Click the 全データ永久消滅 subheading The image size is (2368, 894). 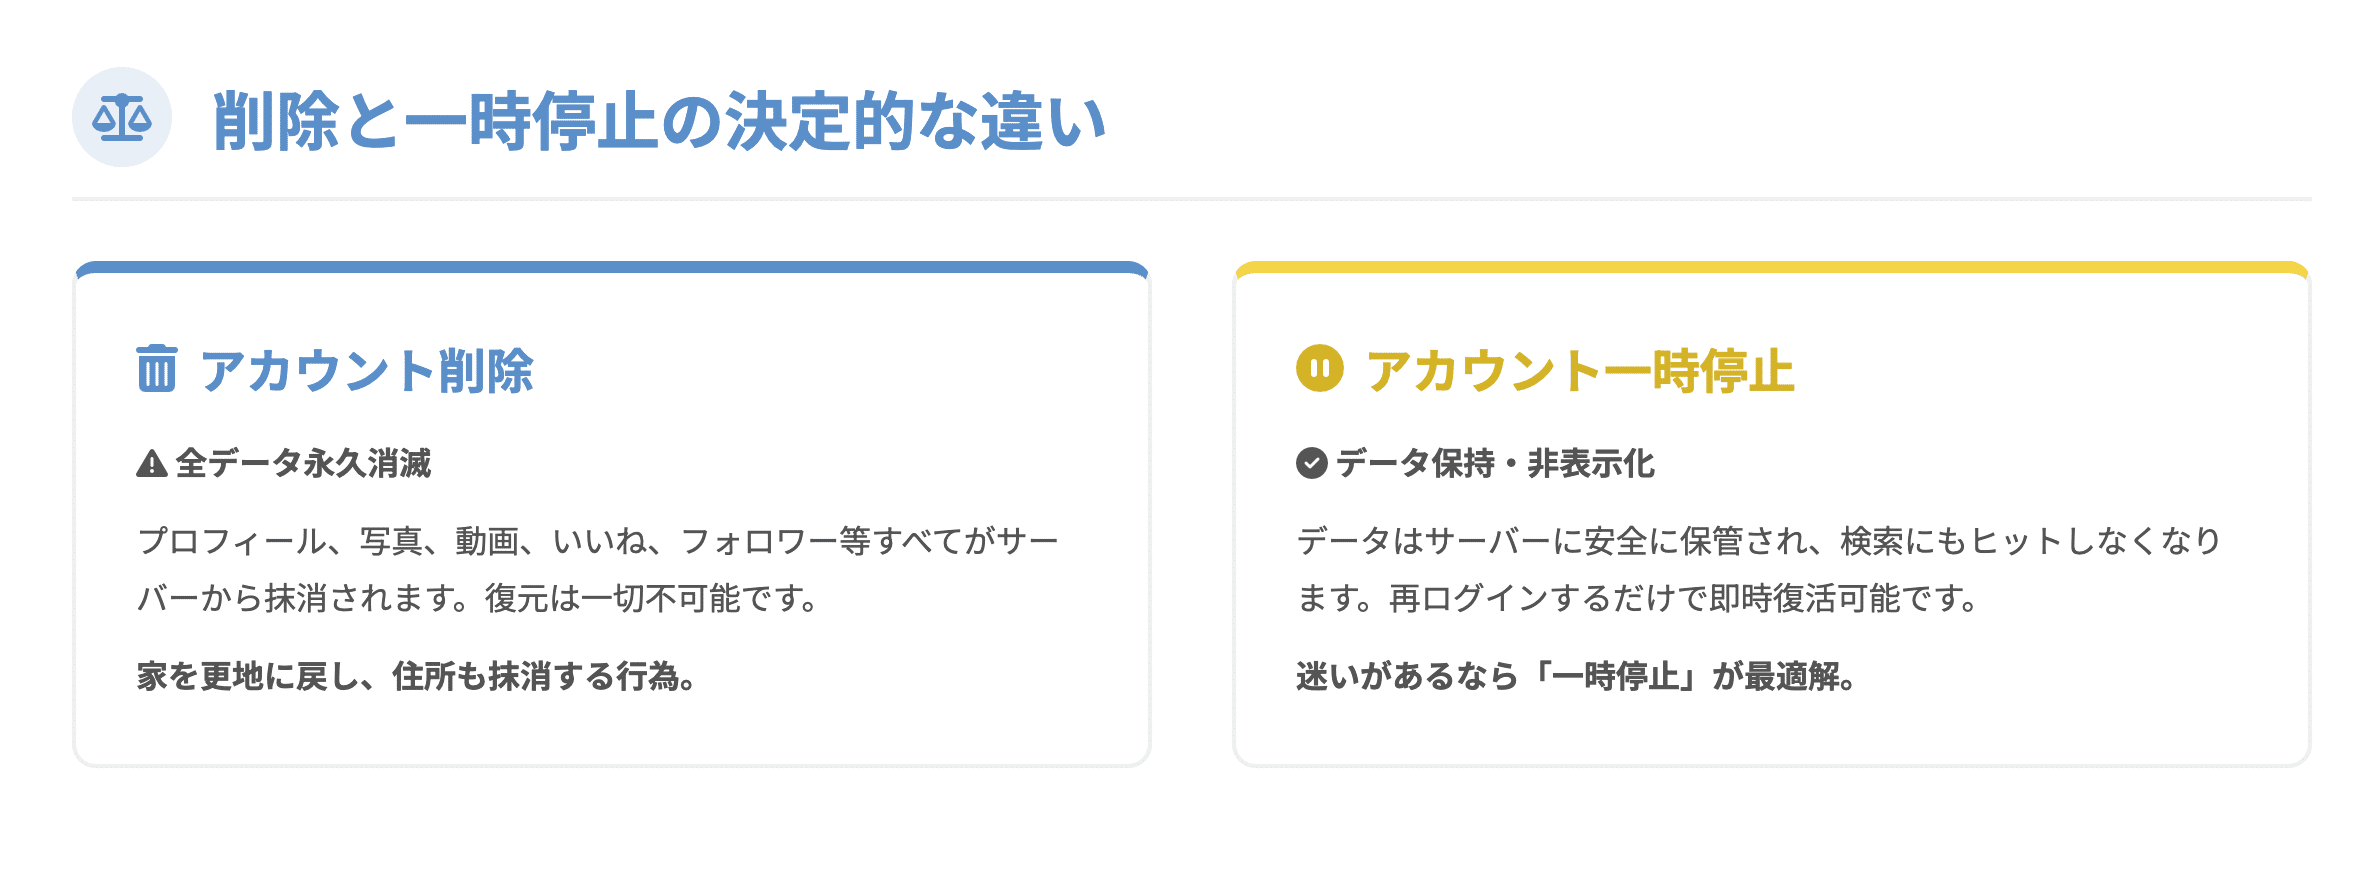click(x=303, y=464)
